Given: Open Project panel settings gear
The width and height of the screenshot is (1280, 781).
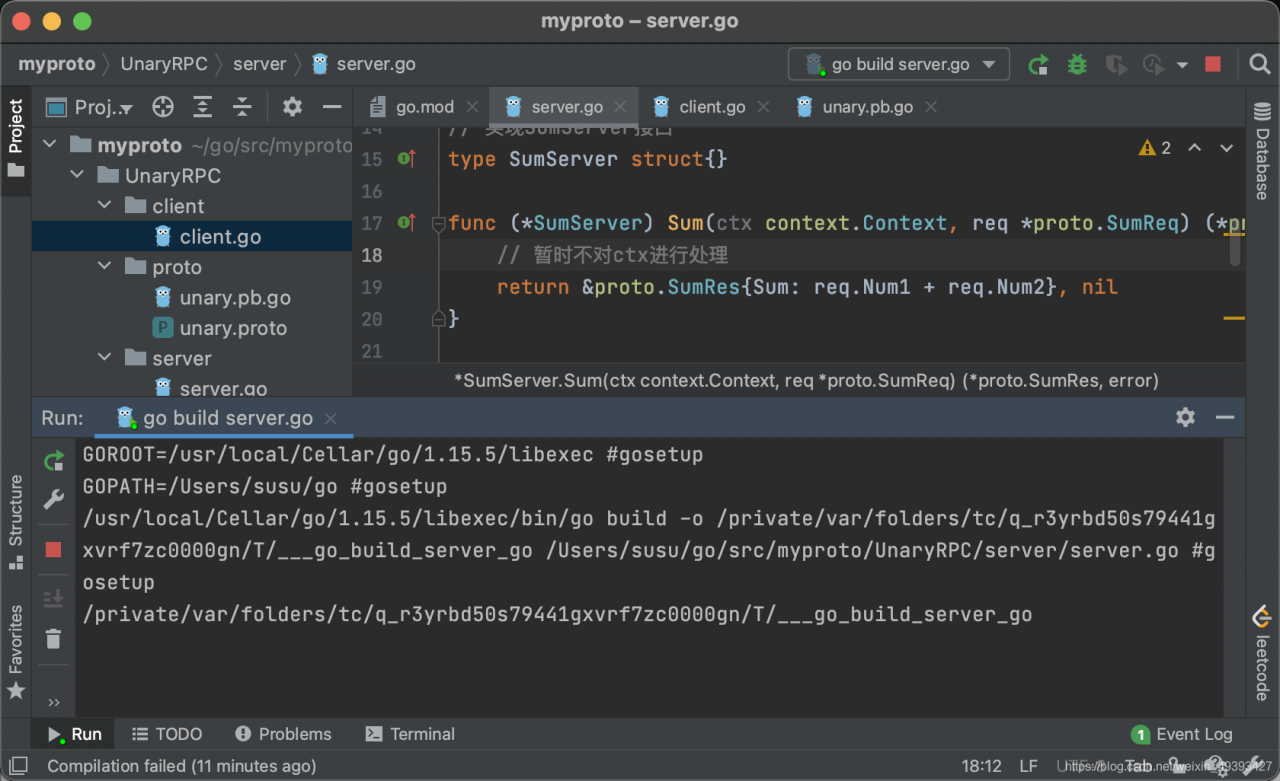Looking at the screenshot, I should click(292, 107).
